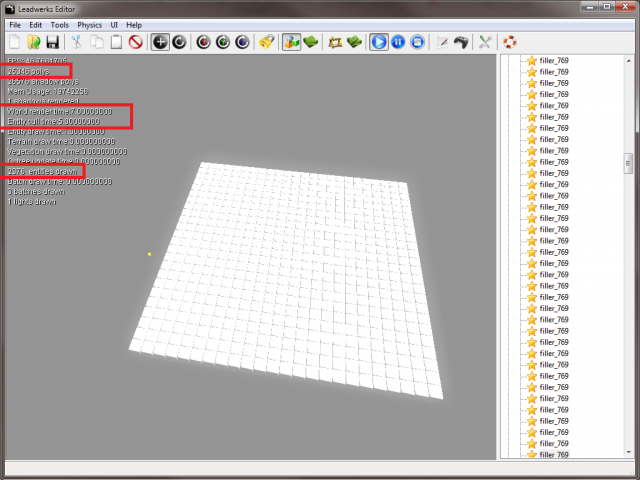Open the File menu
This screenshot has height=480, width=640.
15,24
